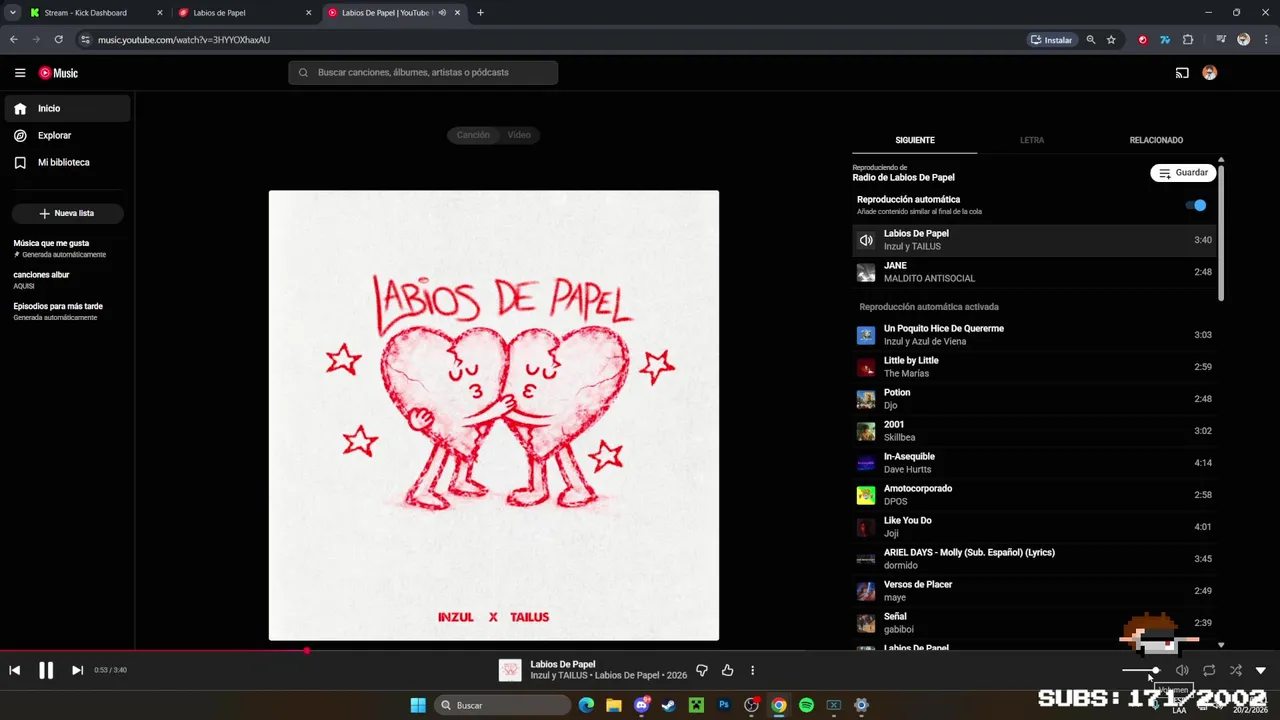Skip to the previous track
The image size is (1280, 720).
pos(14,670)
